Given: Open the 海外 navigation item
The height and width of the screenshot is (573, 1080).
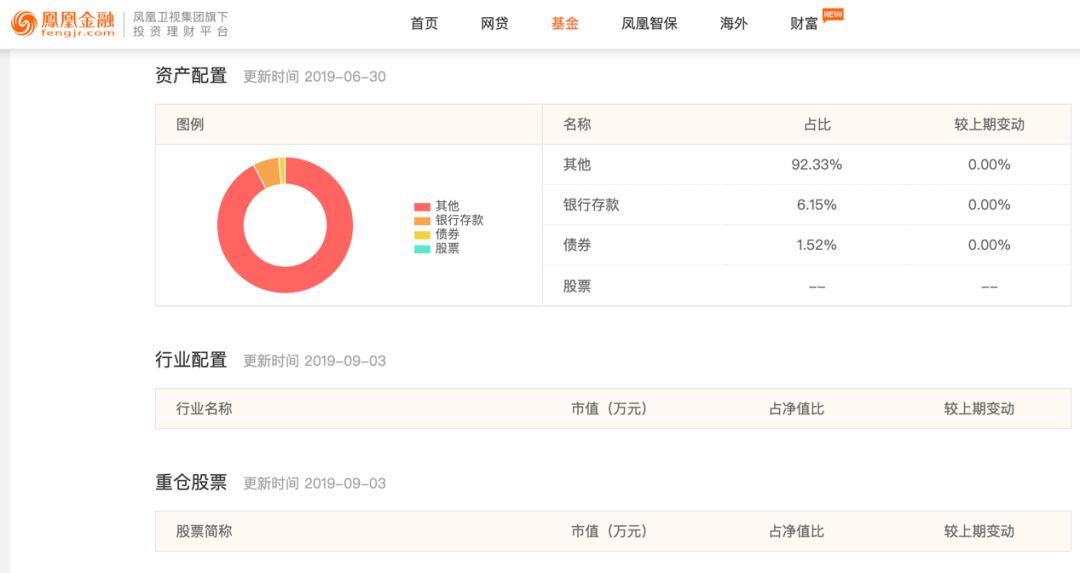Looking at the screenshot, I should [x=734, y=23].
